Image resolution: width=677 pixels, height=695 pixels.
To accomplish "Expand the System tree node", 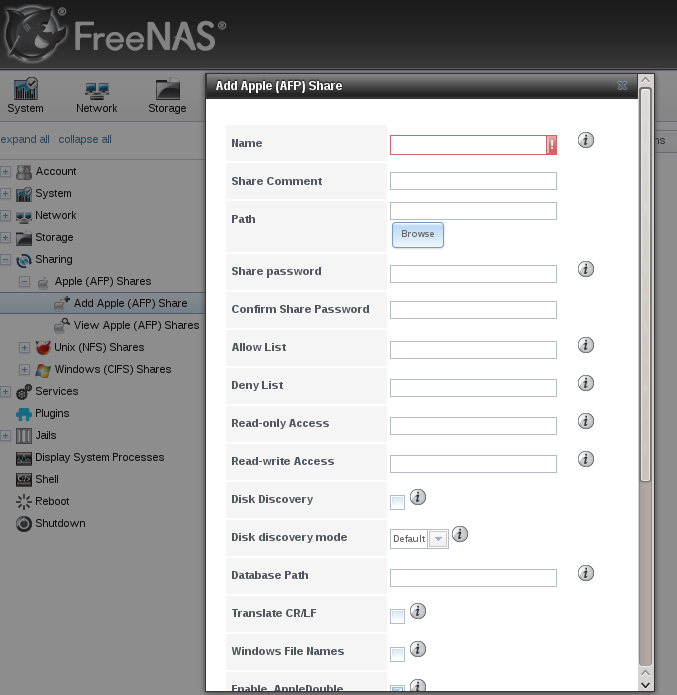I will (5, 194).
